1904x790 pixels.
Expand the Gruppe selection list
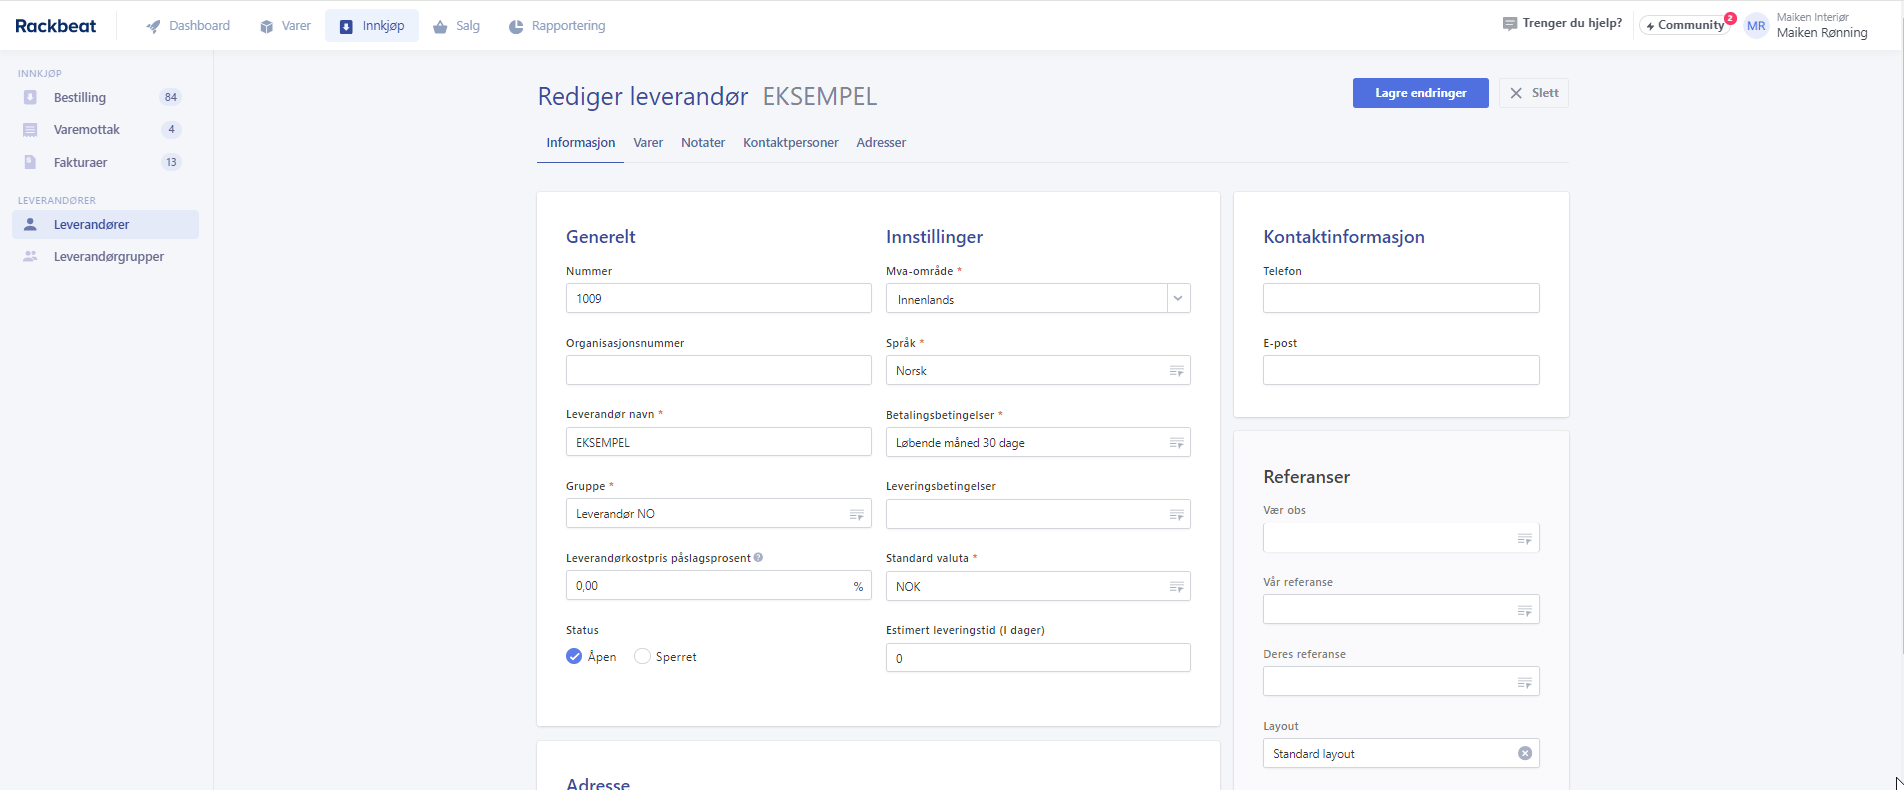[x=856, y=515]
